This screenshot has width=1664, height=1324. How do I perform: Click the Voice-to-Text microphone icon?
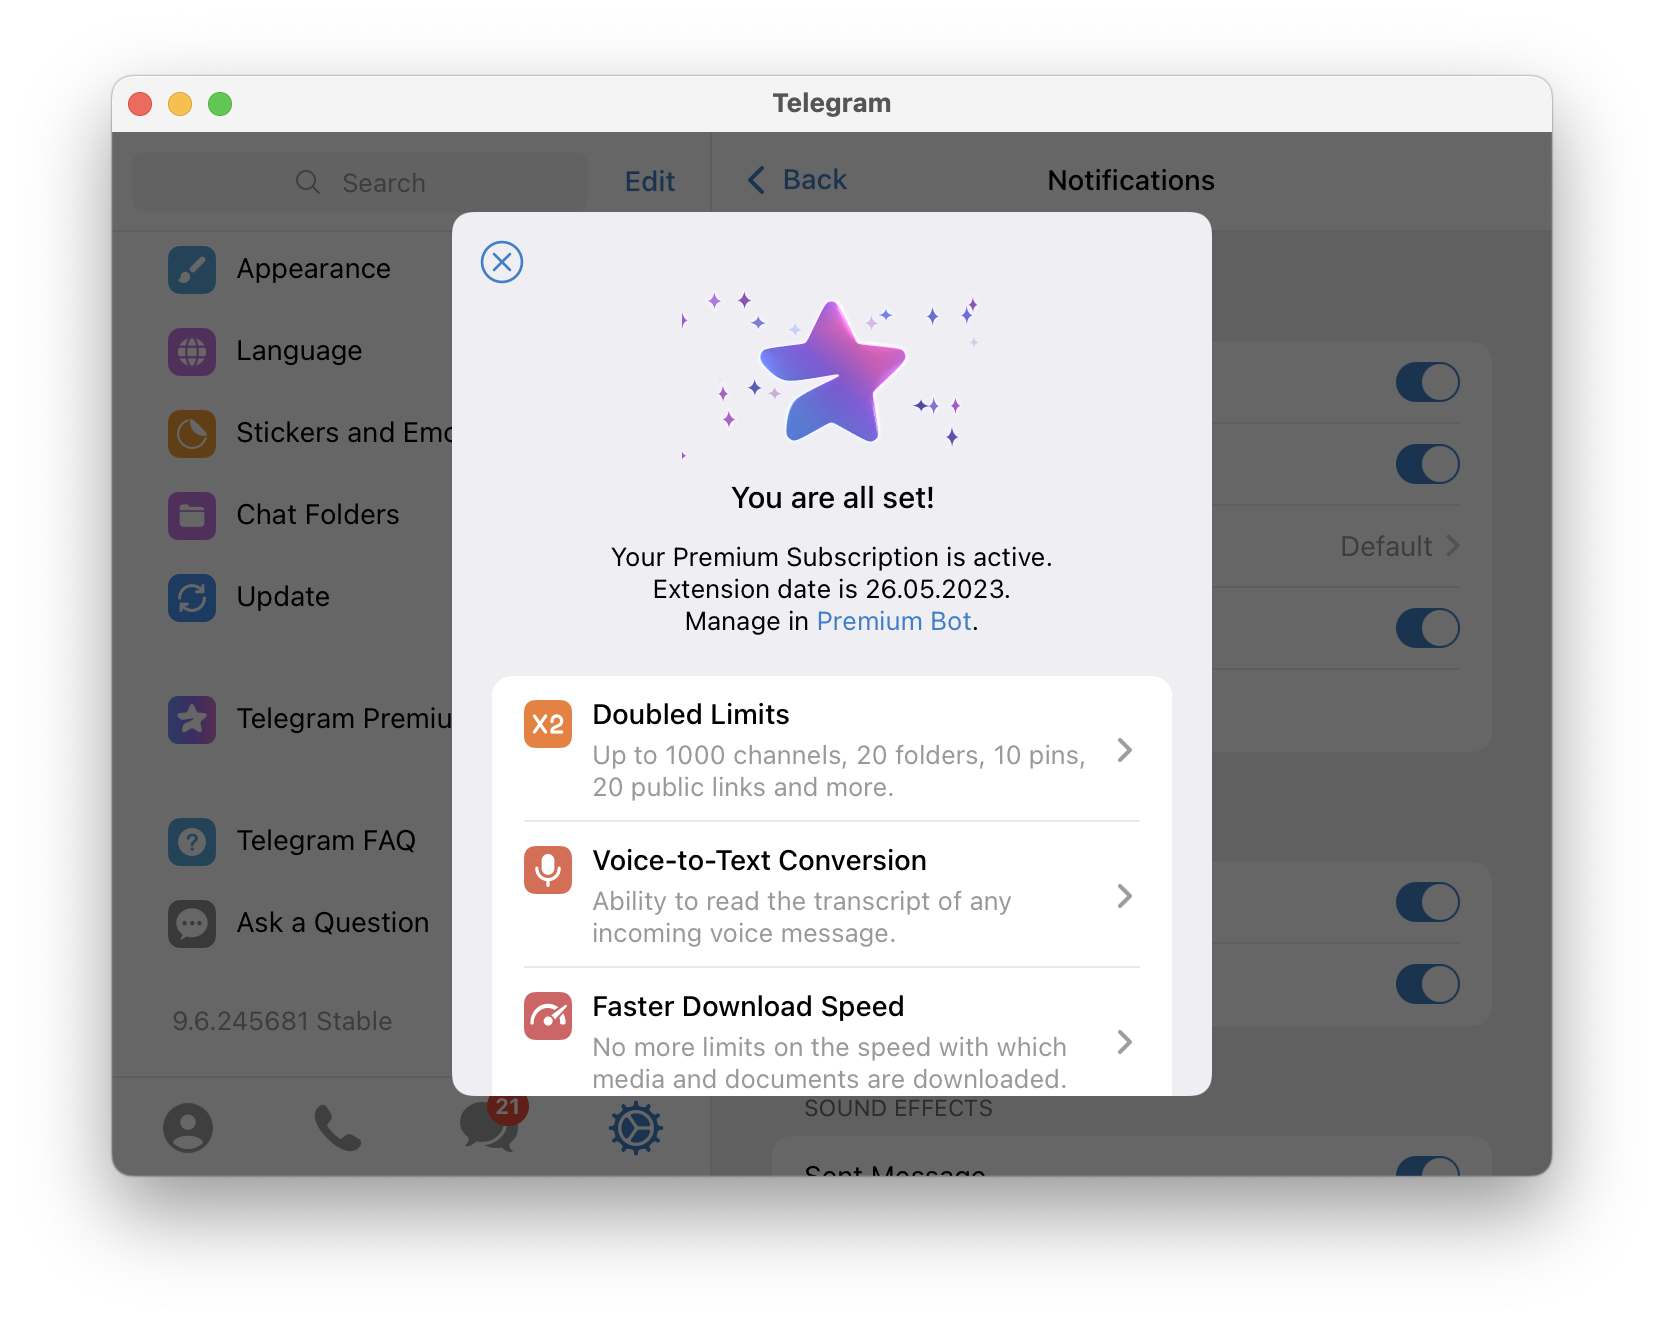coord(548,870)
